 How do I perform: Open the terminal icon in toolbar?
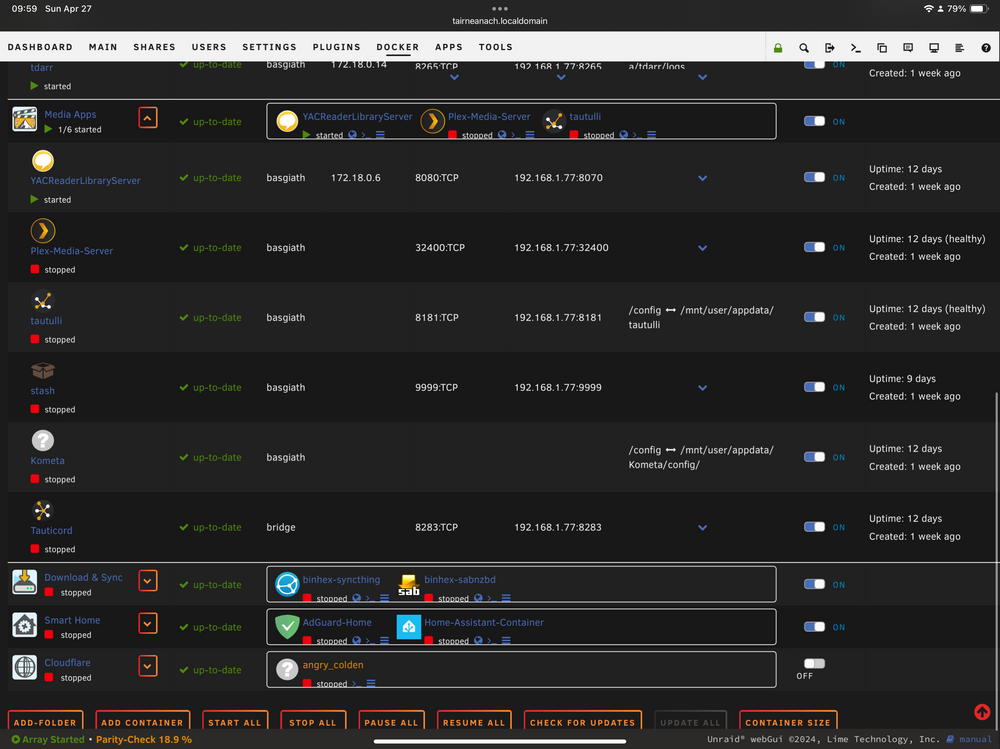pyautogui.click(x=855, y=48)
